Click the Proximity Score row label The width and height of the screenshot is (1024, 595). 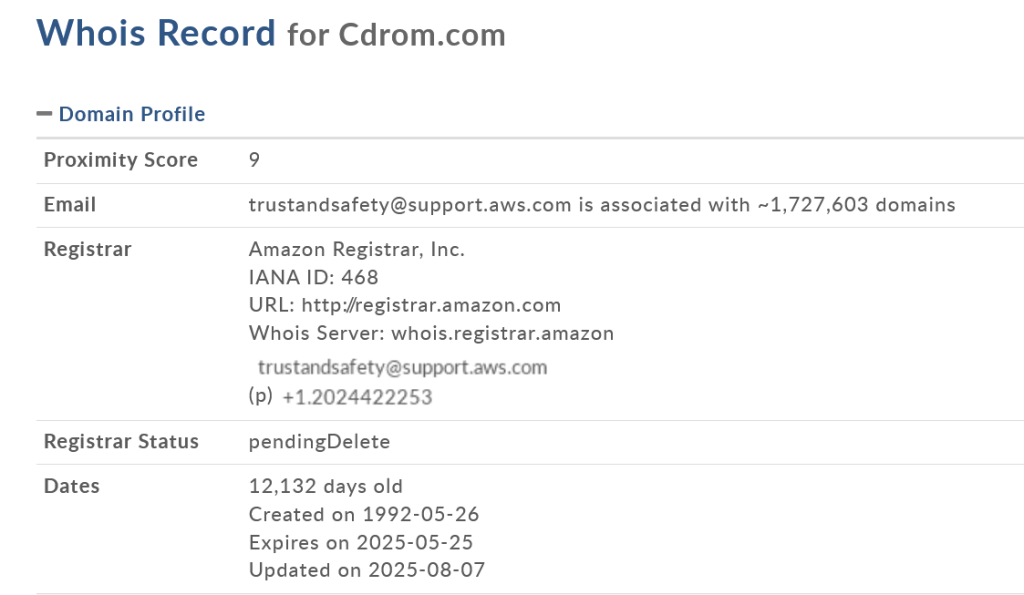coord(121,160)
